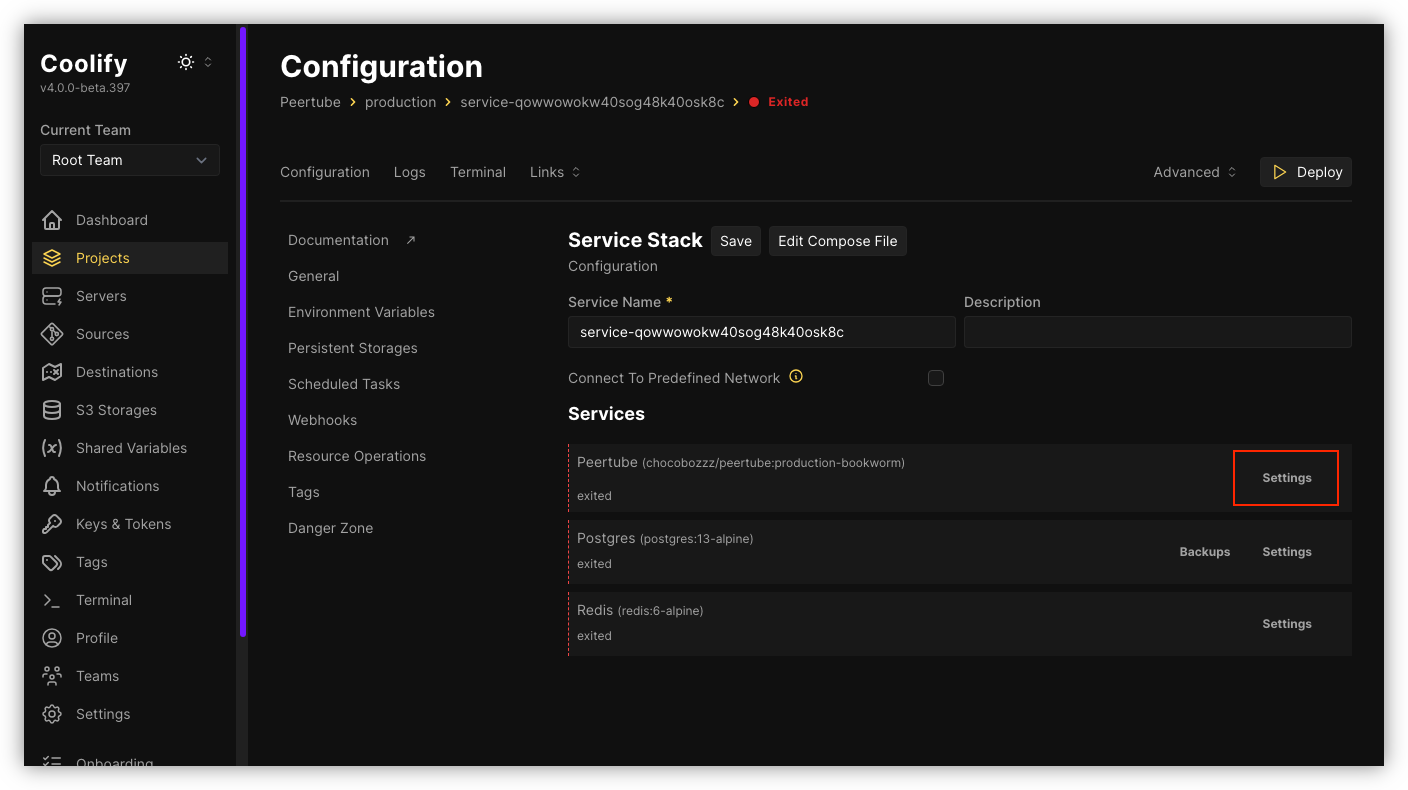This screenshot has height=790, width=1408.
Task: Click version v4.0.0-beta.397 text
Action: point(85,88)
